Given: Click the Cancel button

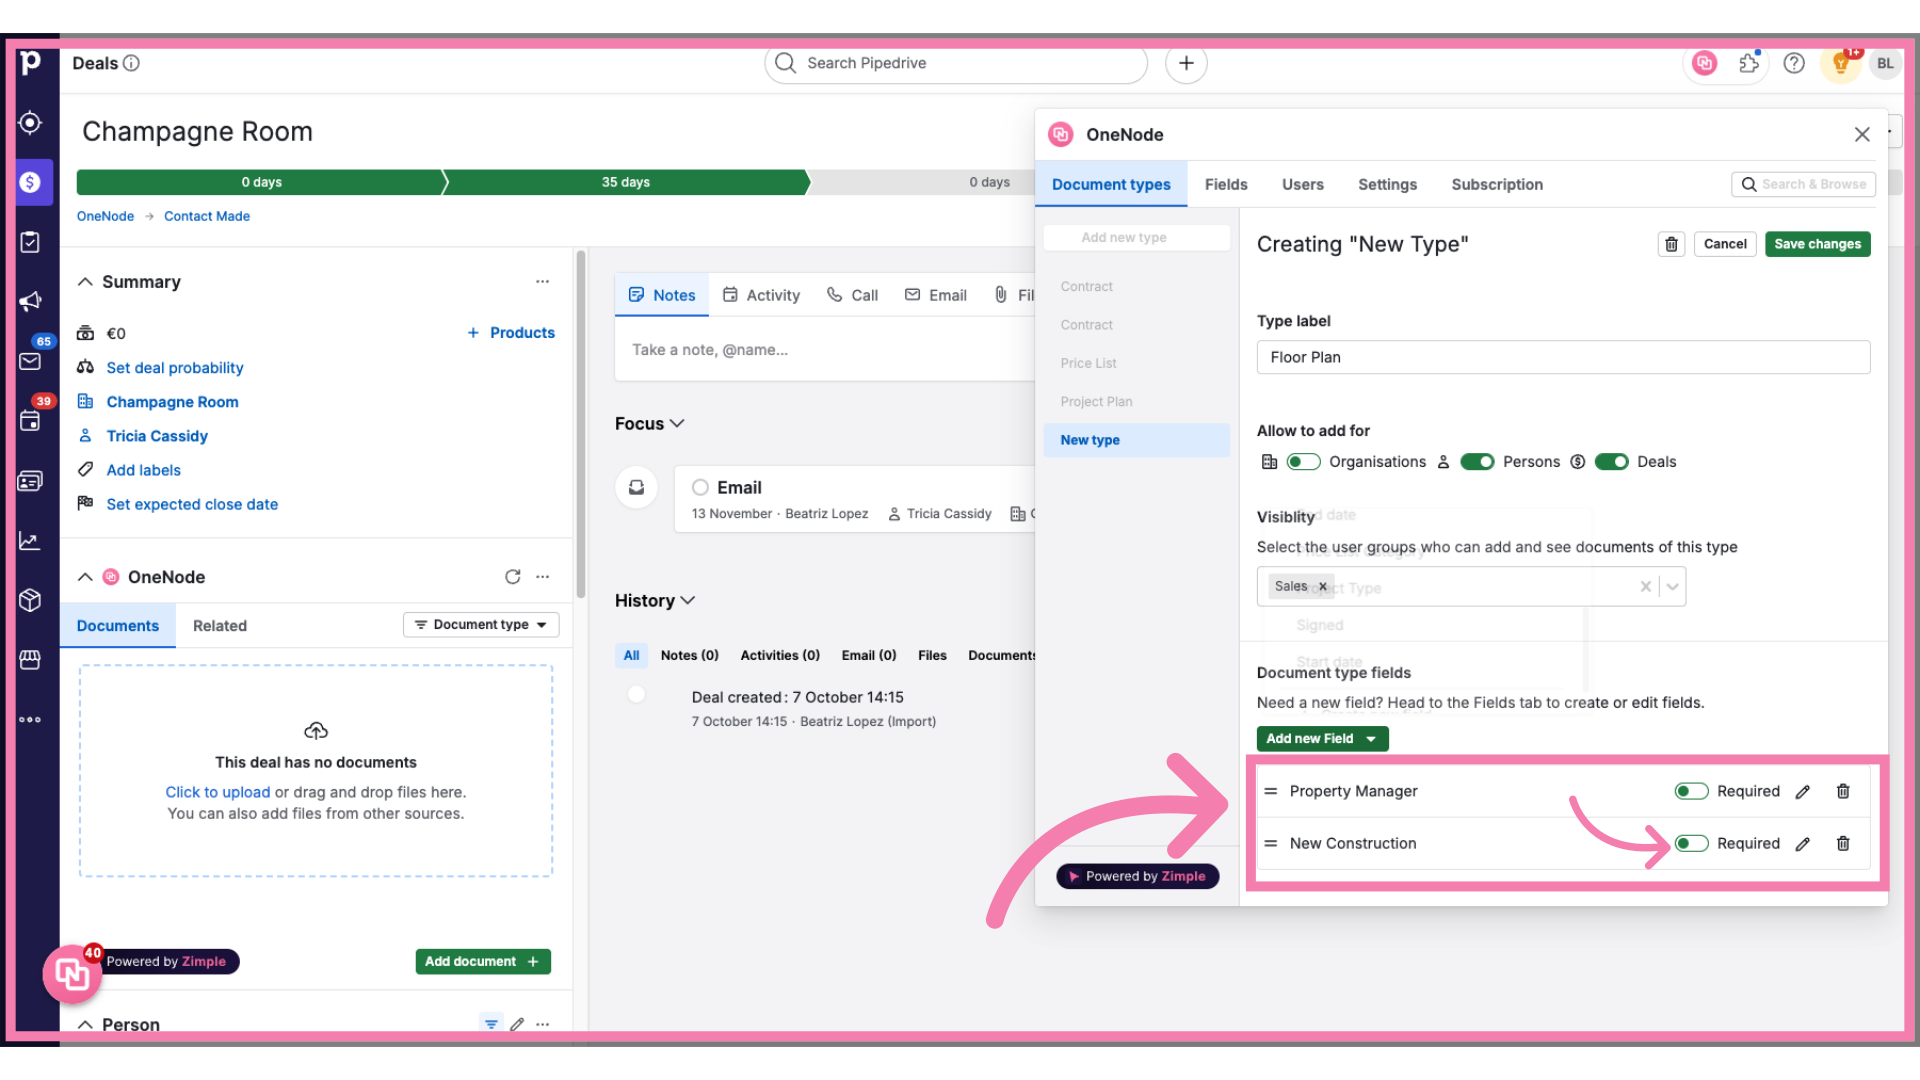Looking at the screenshot, I should [1725, 244].
